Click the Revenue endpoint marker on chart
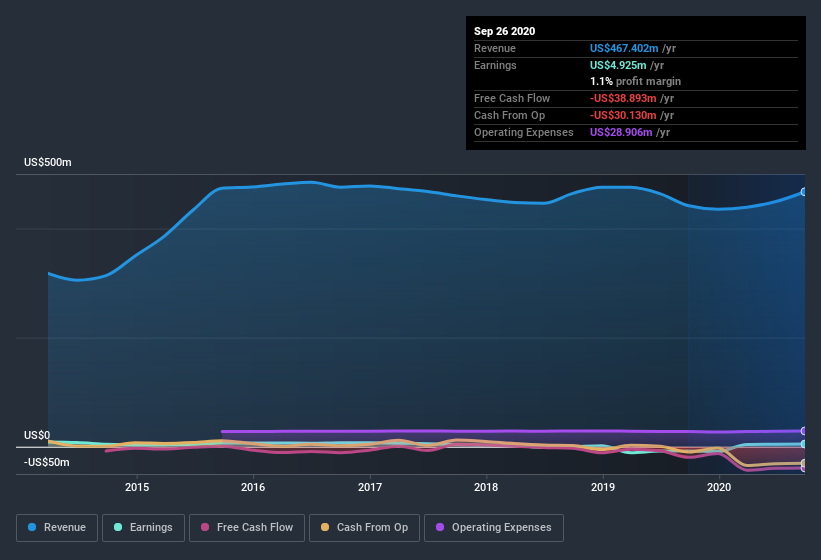 point(804,192)
